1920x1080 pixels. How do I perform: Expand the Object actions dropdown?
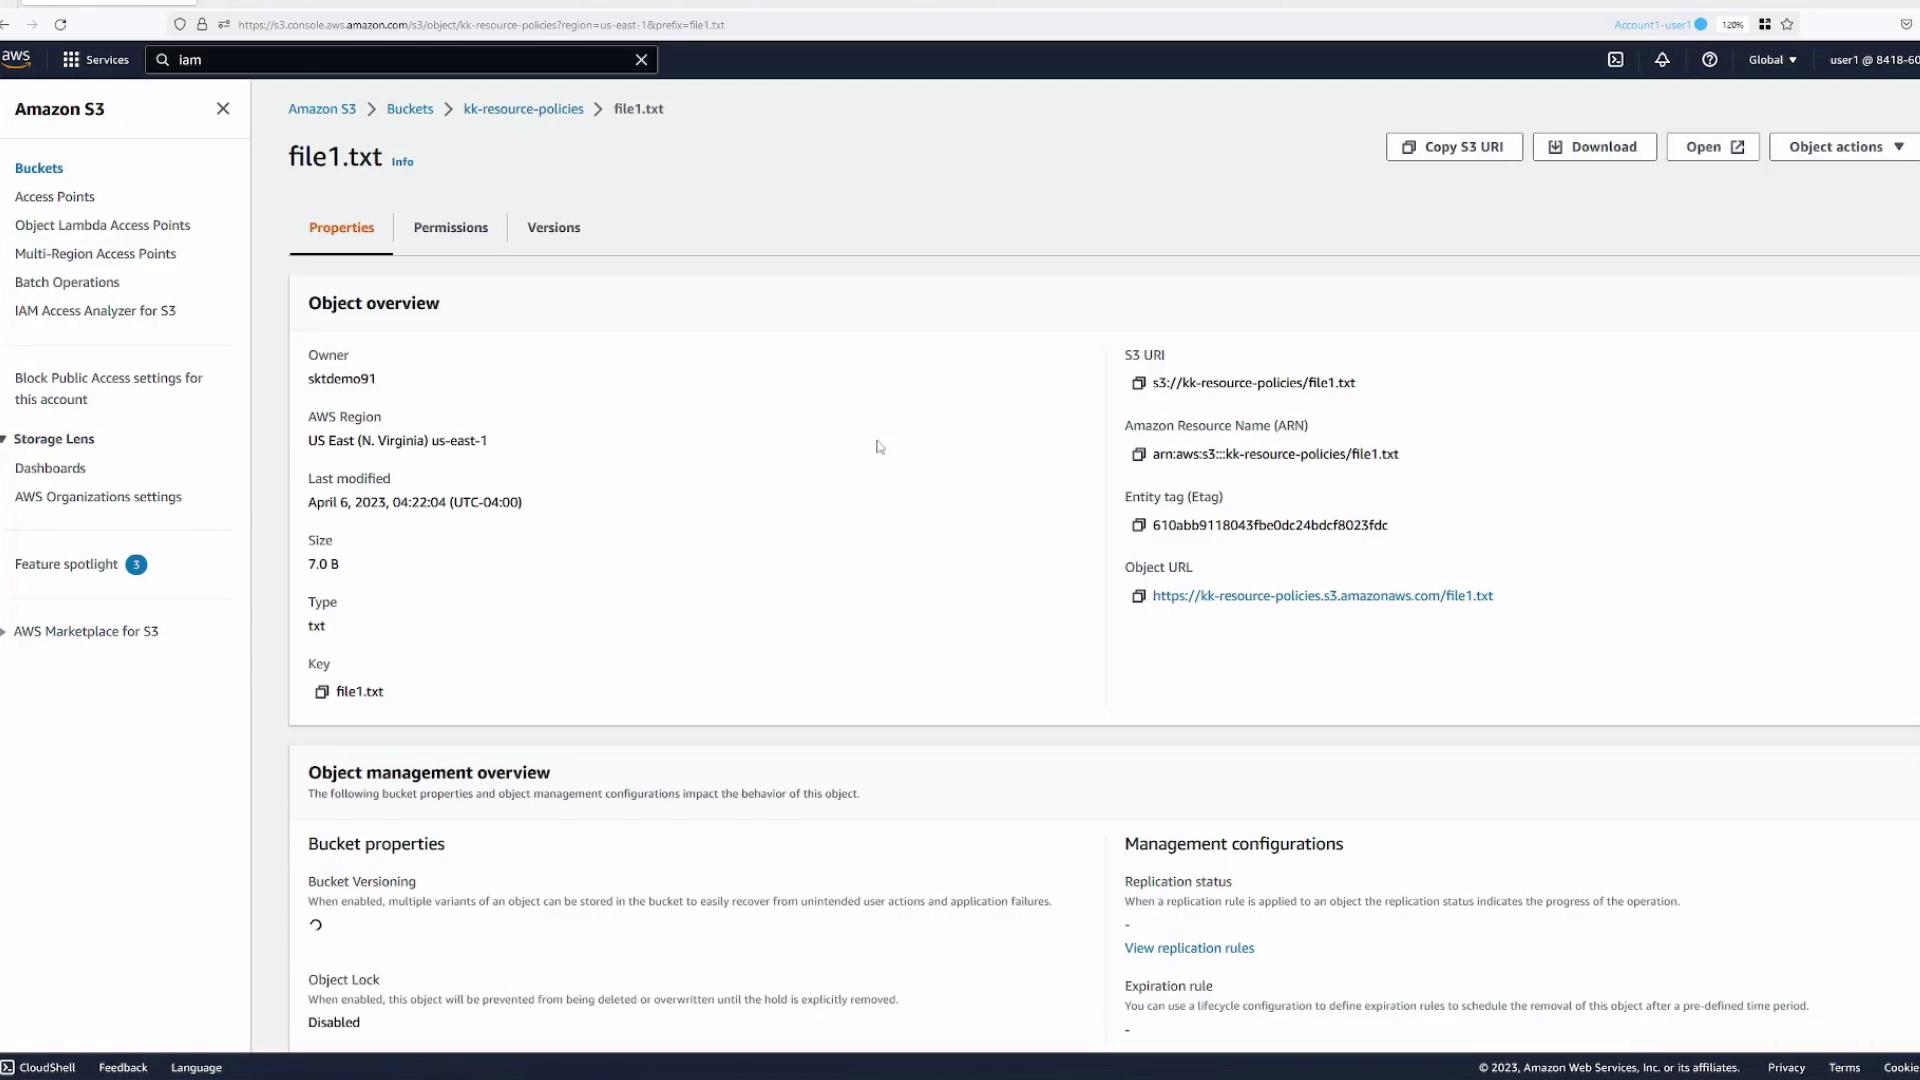[1845, 147]
